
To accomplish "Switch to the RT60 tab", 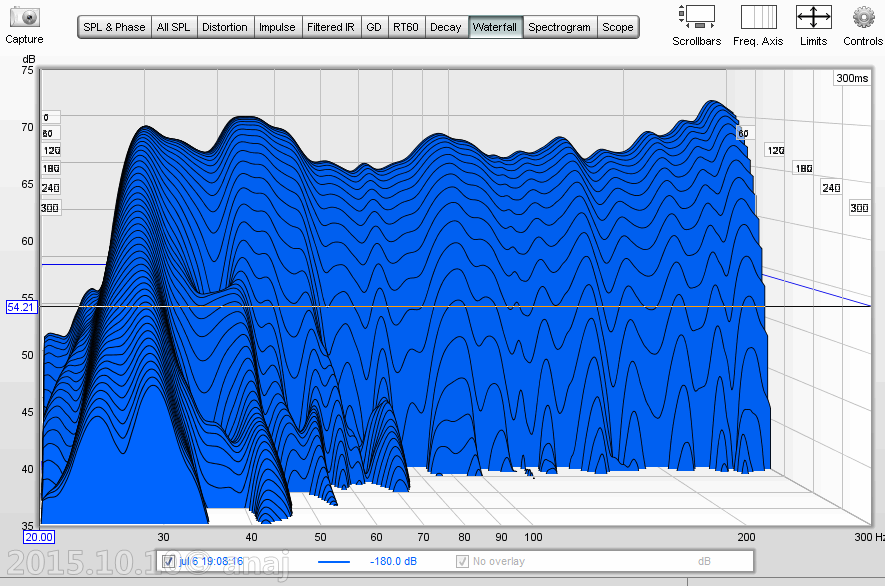I will (406, 27).
